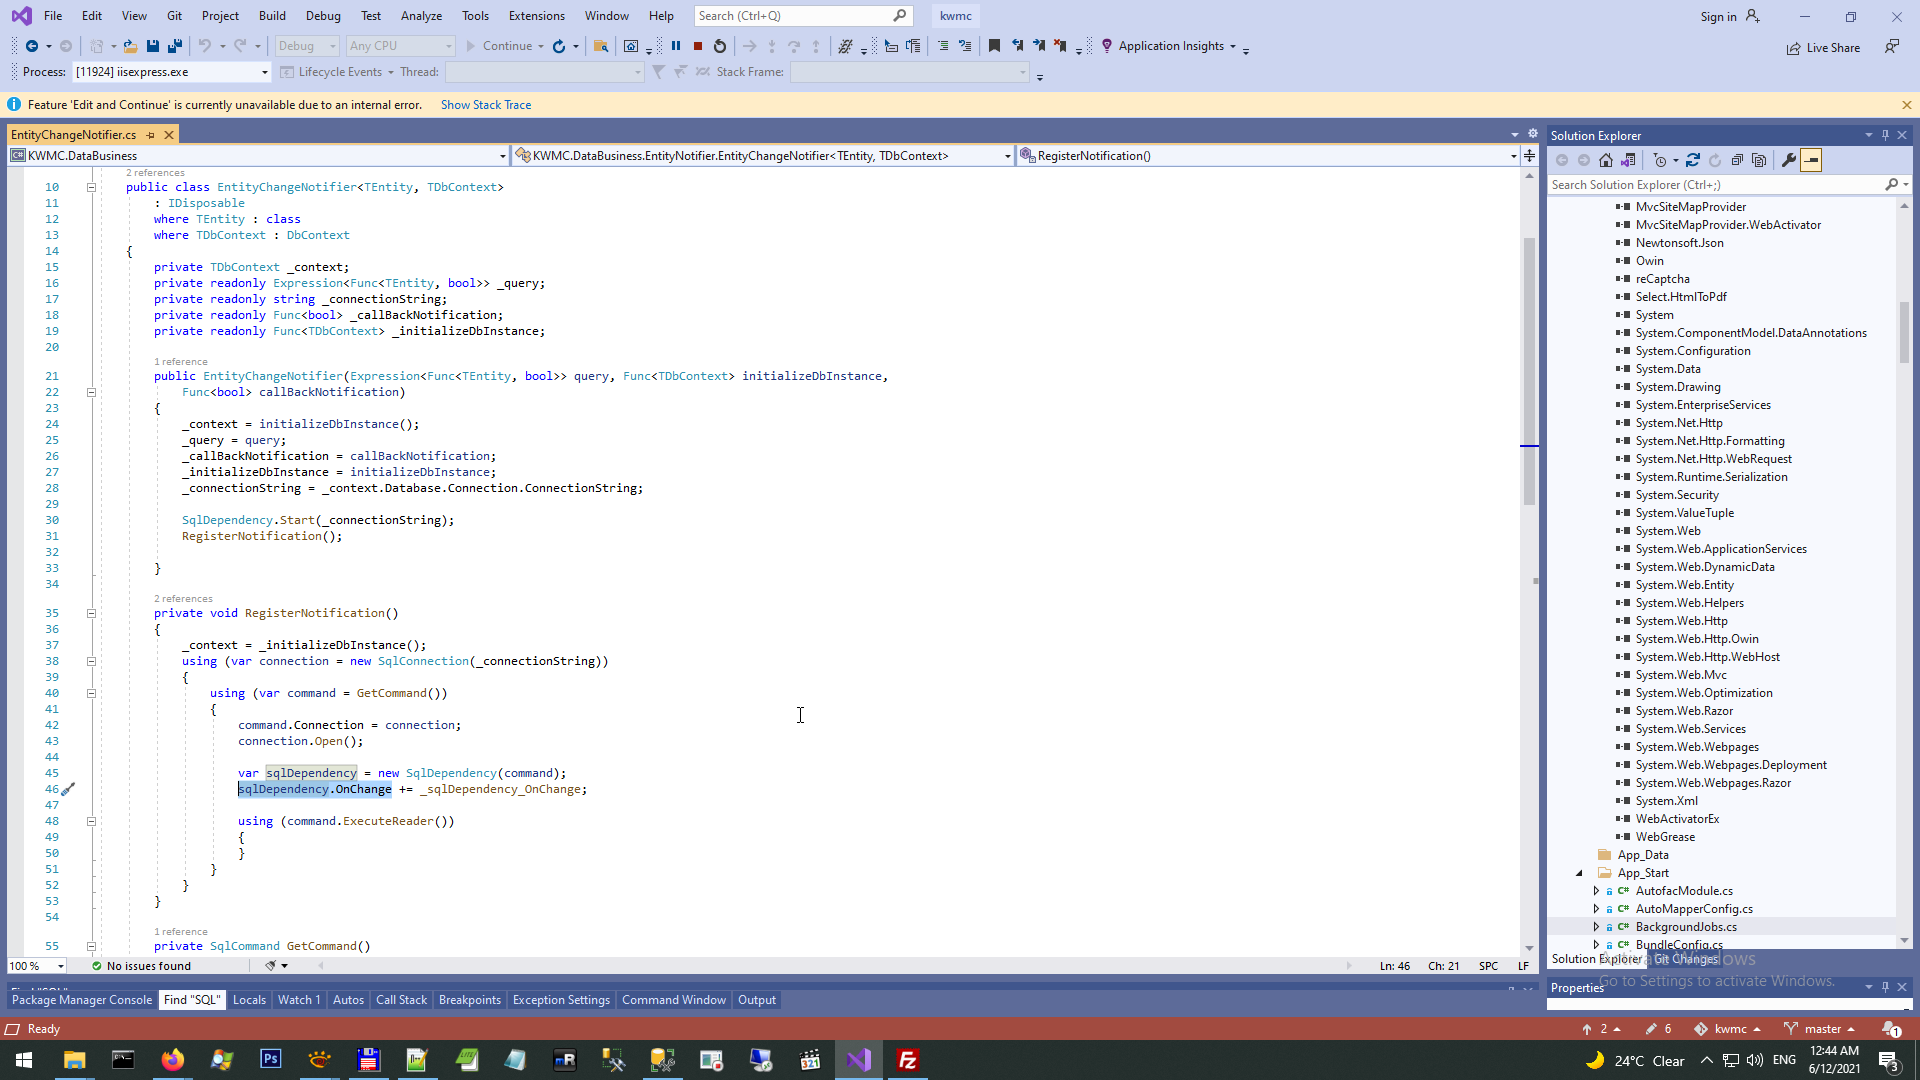Click Show Stack Trace link
The image size is (1920, 1080).
point(486,105)
